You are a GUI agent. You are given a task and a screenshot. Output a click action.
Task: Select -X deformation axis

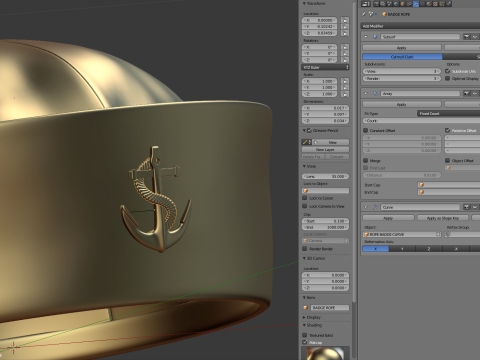coord(456,248)
